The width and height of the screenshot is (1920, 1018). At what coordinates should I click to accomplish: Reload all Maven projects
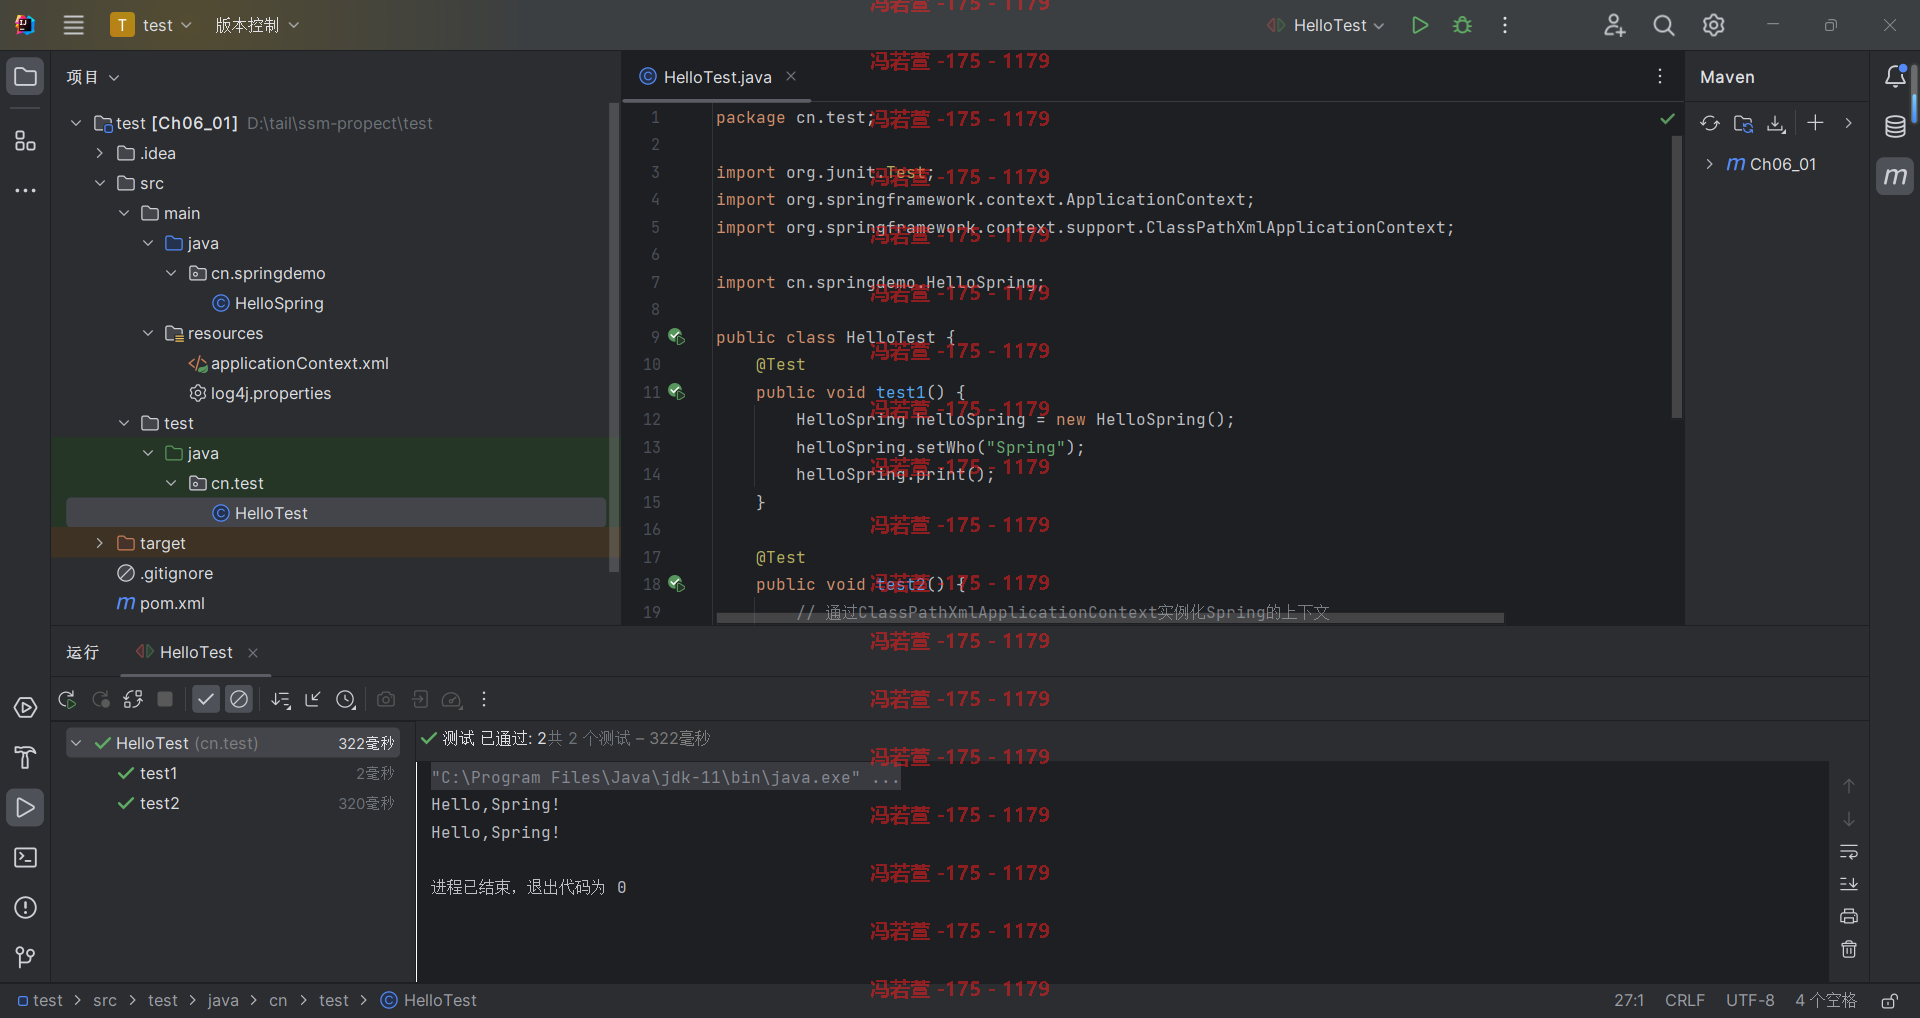(x=1710, y=123)
